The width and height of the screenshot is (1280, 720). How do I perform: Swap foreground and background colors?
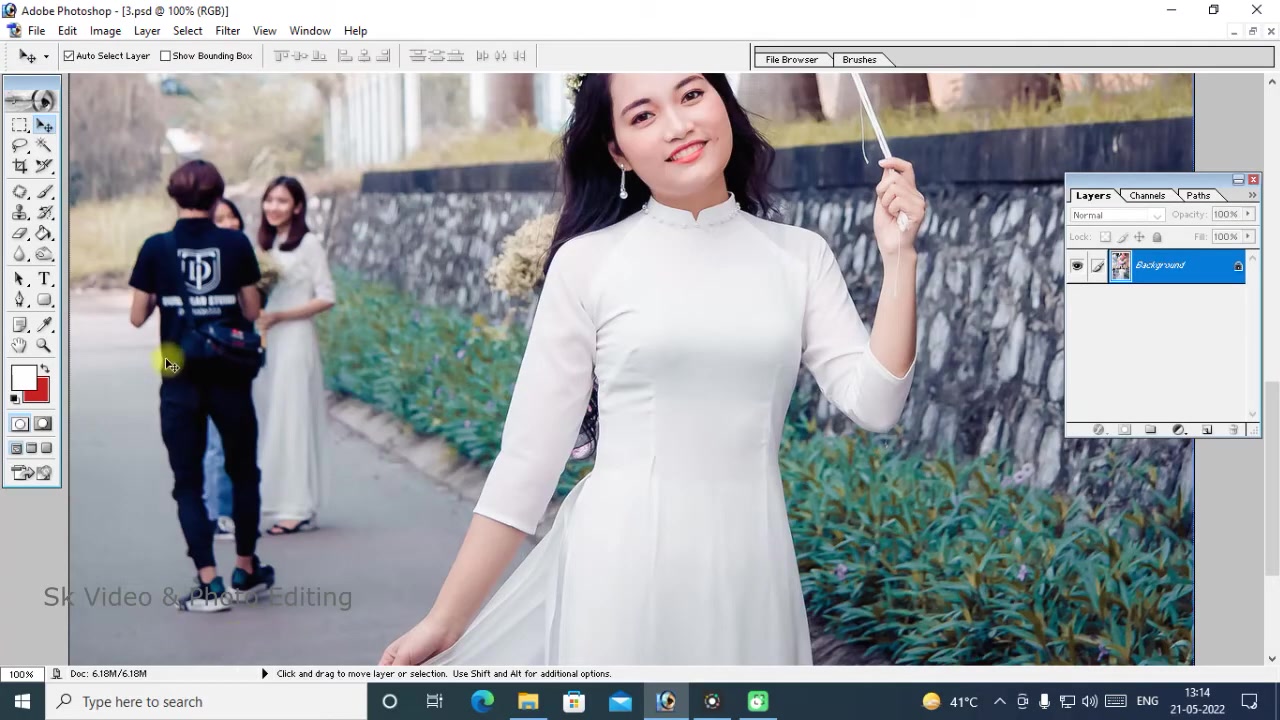coord(45,369)
